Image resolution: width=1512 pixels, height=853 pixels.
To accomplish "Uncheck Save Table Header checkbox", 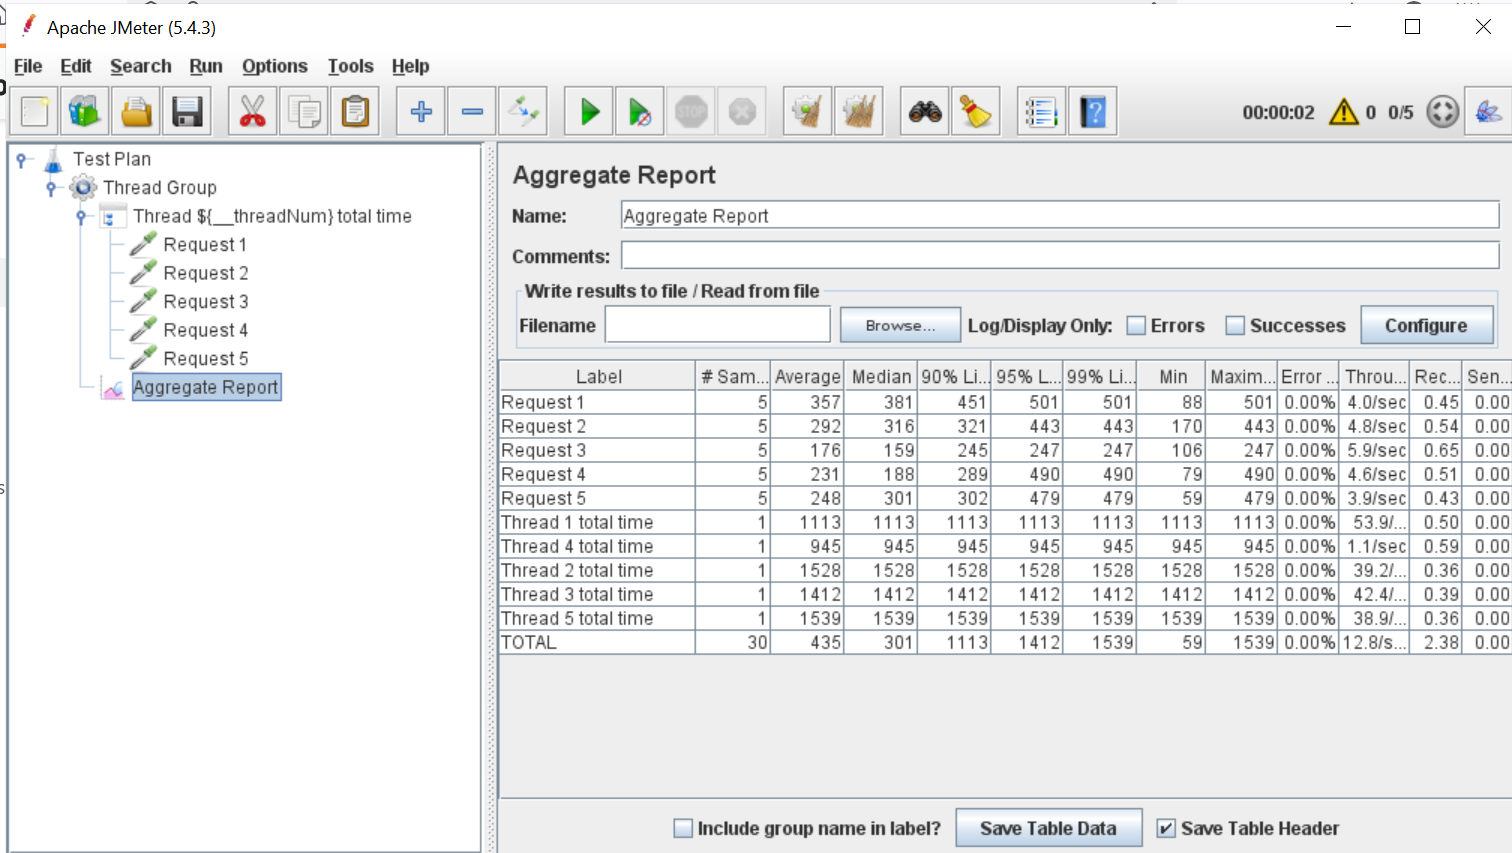I will click(x=1166, y=828).
